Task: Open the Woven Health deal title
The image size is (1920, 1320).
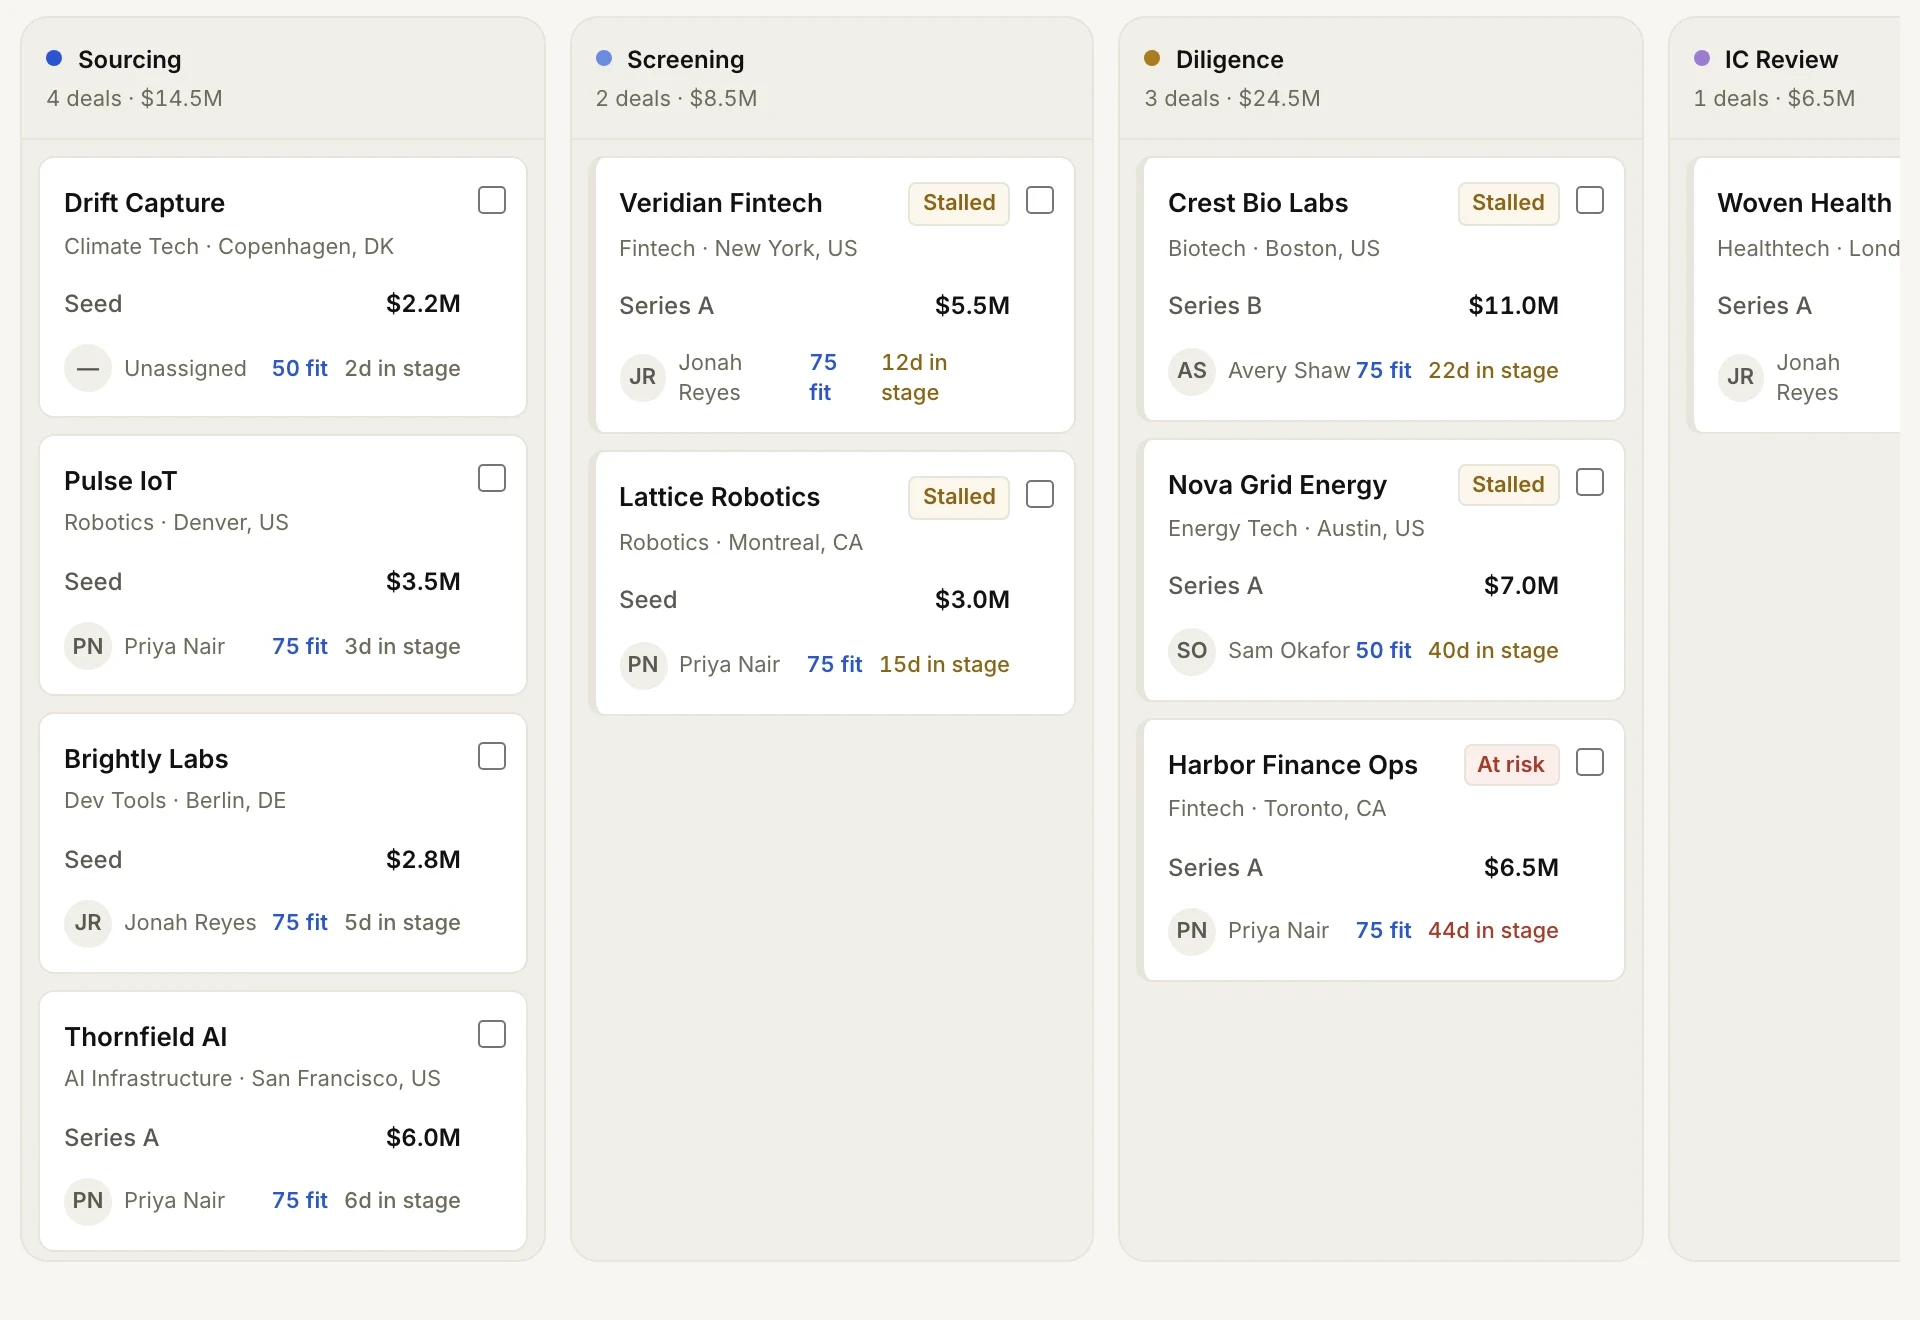Action: 1804,203
